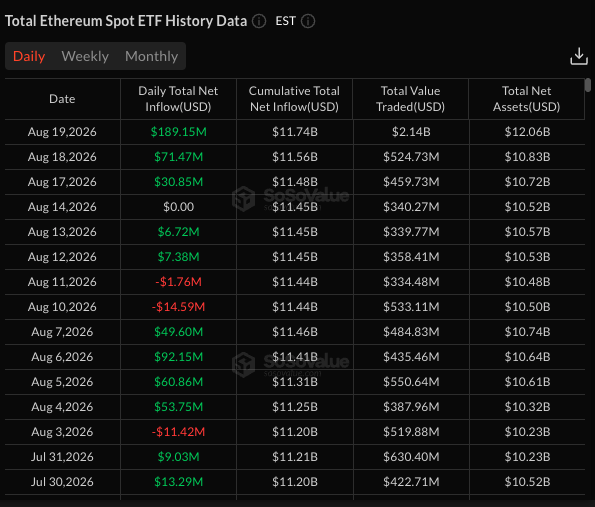The height and width of the screenshot is (507, 595).
Task: Select the Aug 11,2026 date cell
Action: (62, 282)
